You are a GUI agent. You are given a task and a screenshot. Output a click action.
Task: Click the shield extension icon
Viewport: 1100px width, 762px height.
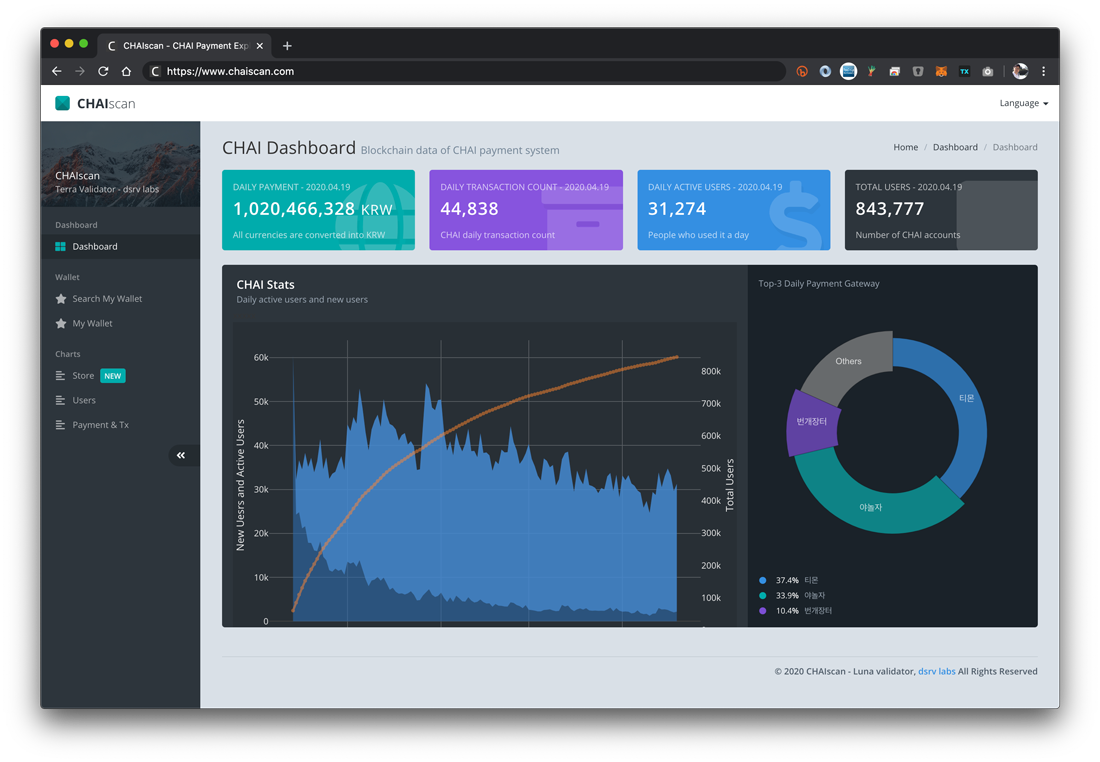click(918, 71)
